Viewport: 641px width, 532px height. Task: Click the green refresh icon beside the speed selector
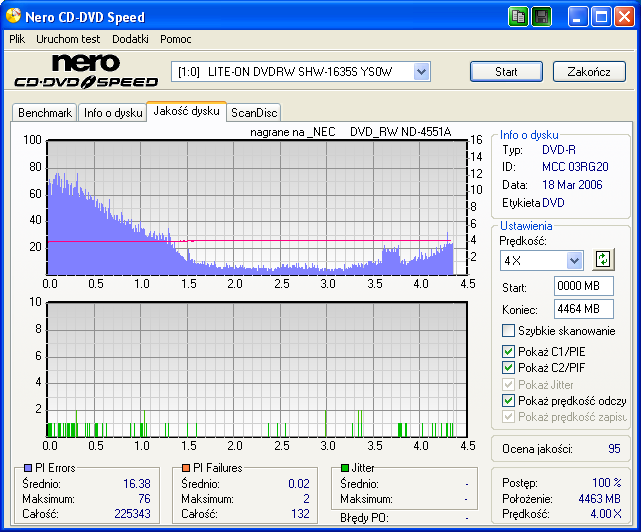[x=603, y=259]
